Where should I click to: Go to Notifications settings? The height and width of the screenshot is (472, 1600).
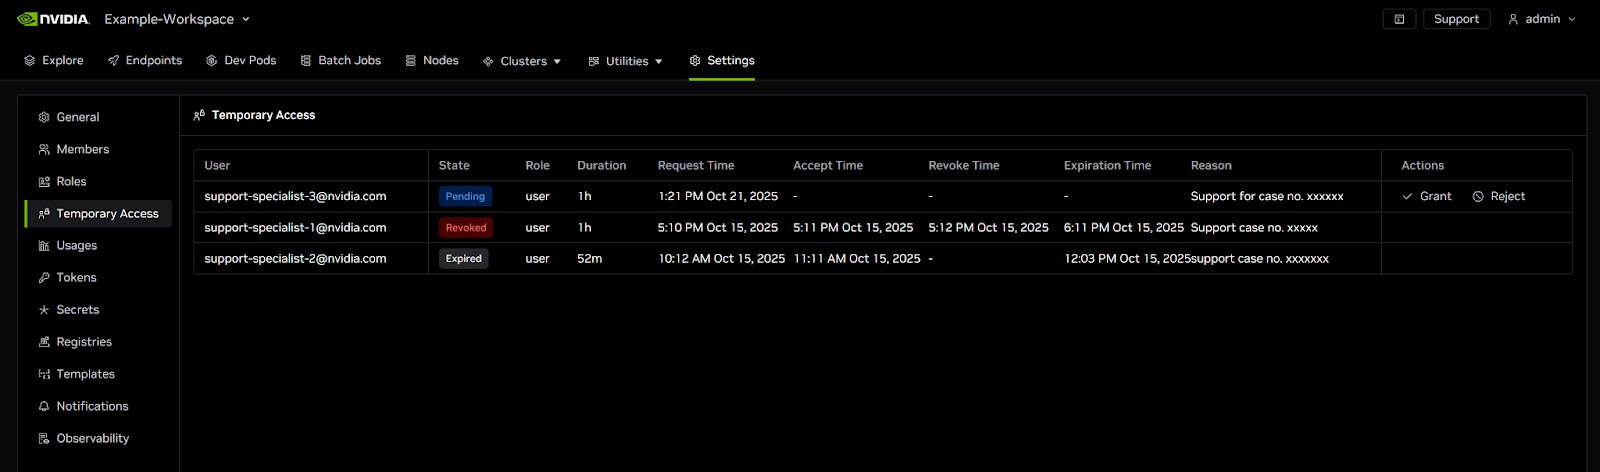pos(92,406)
